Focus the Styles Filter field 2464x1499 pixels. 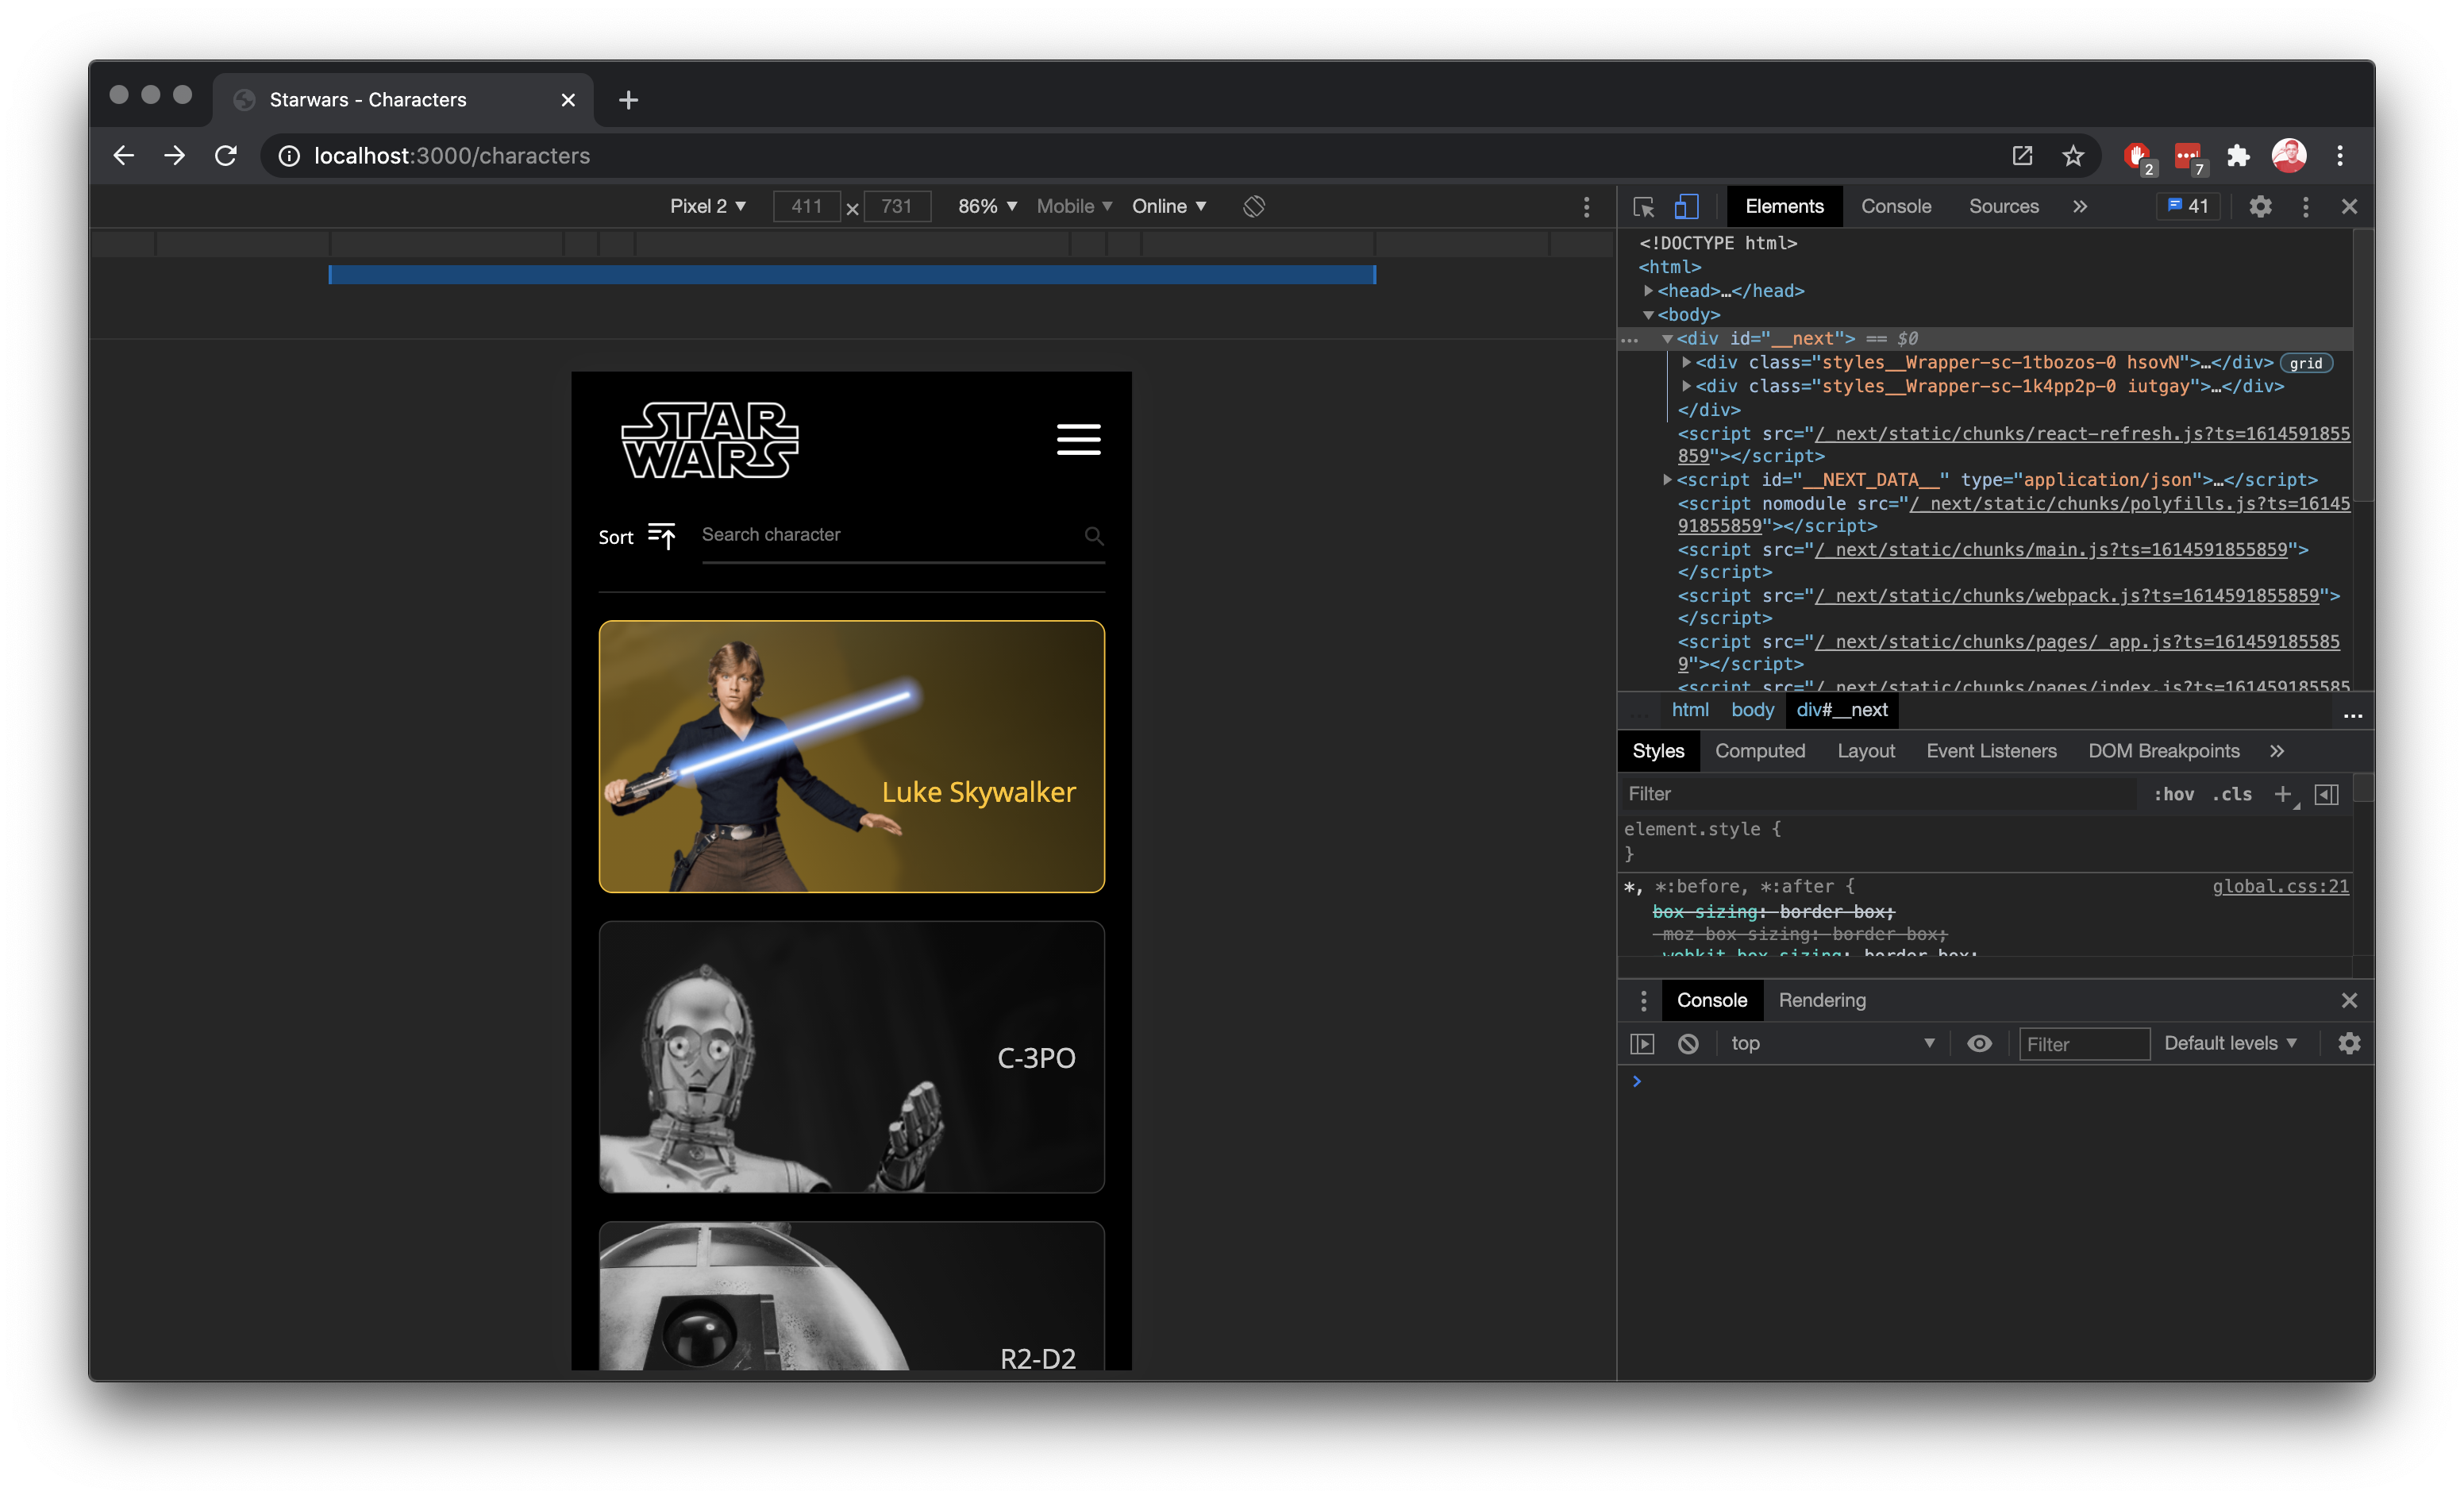coord(1880,794)
